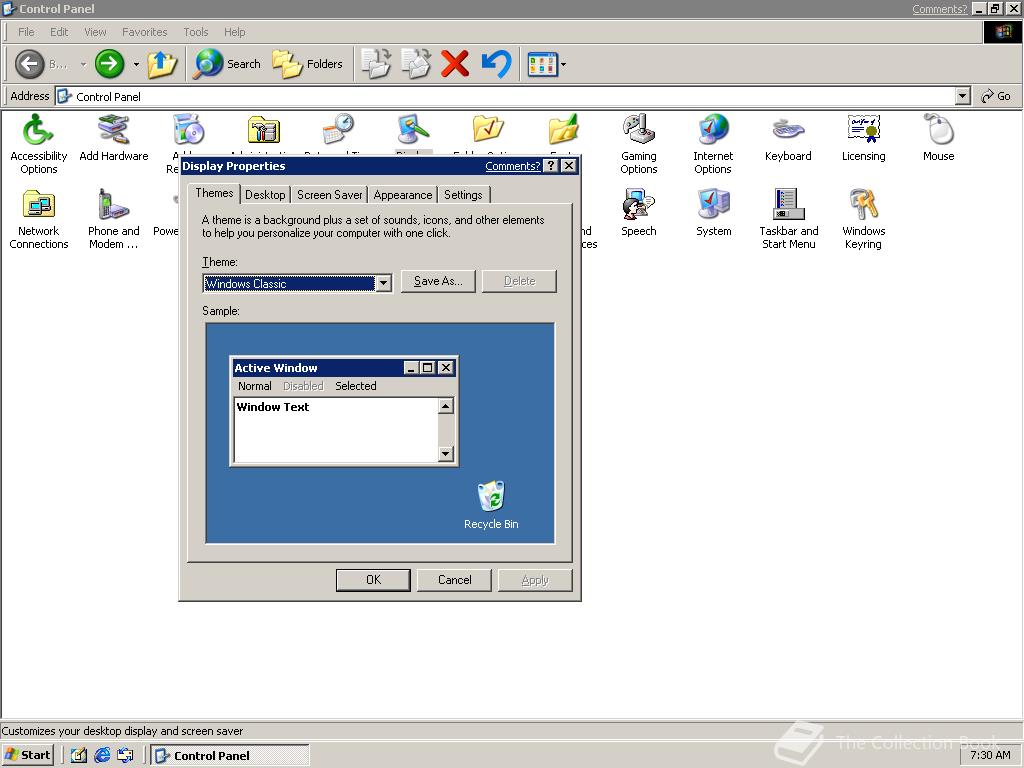Open the Views toolbar button
1024x768 pixels.
pos(542,64)
